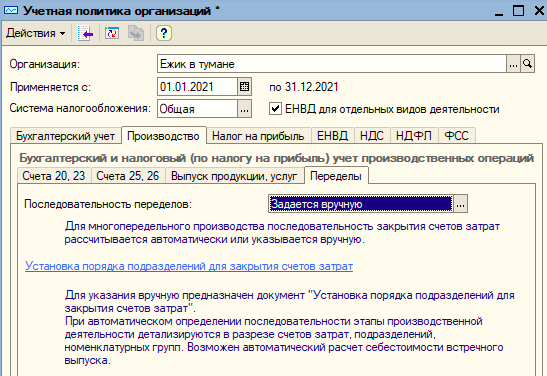Open help via the question mark icon
The width and height of the screenshot is (547, 376).
pos(164,33)
